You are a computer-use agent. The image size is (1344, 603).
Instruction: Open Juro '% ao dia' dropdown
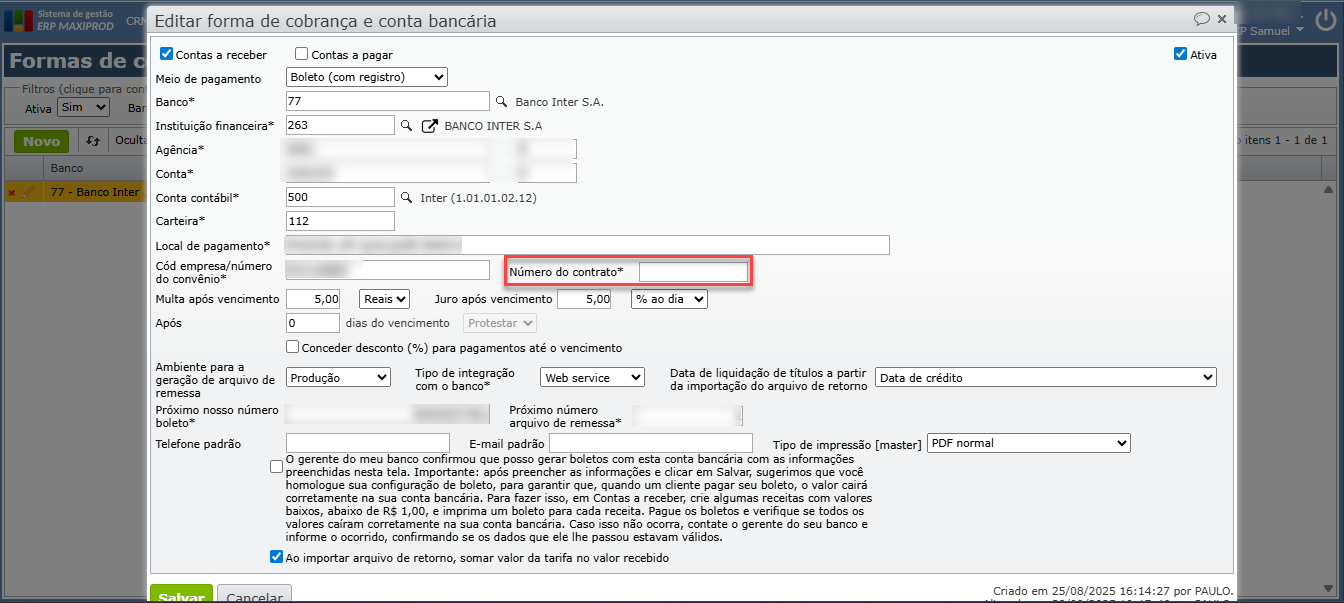pyautogui.click(x=670, y=298)
